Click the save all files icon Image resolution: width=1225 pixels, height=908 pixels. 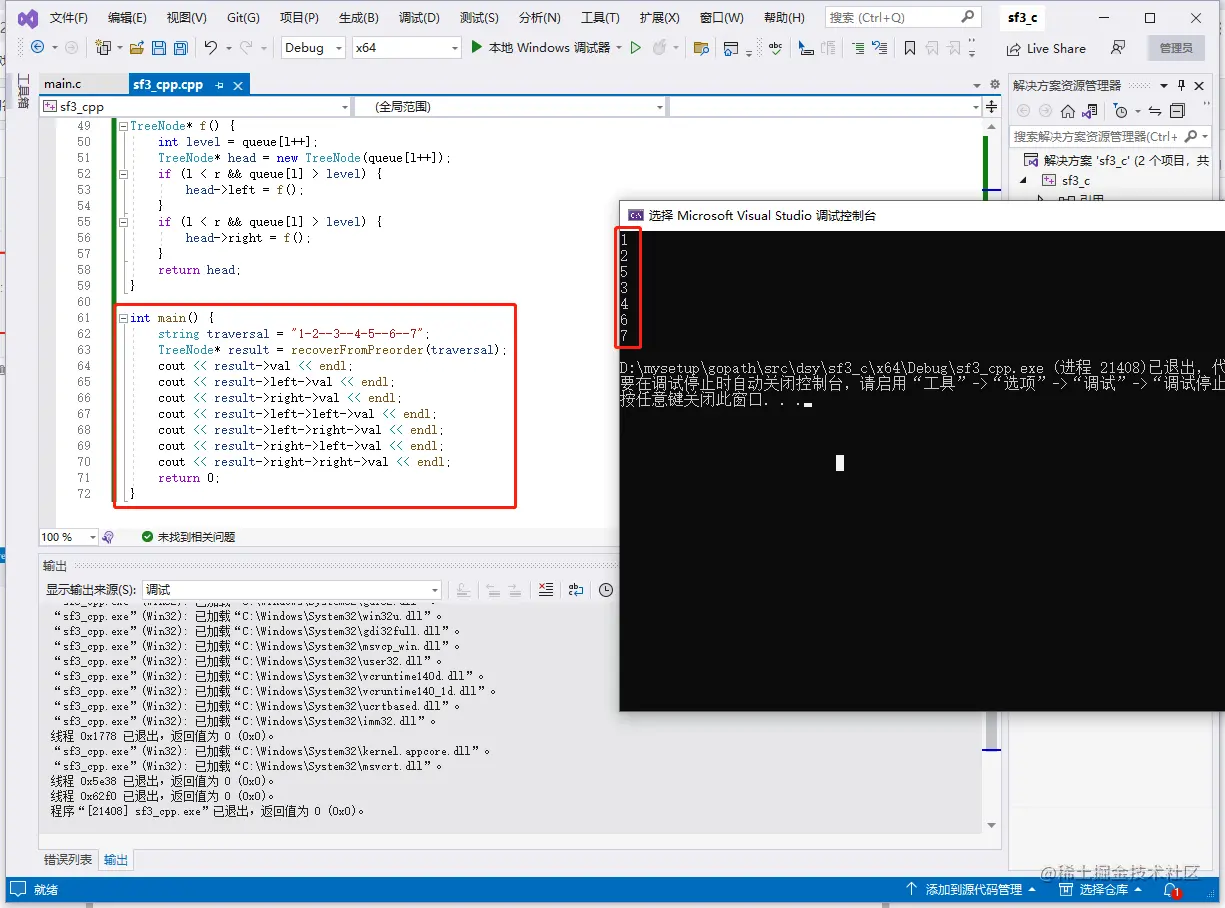click(180, 48)
